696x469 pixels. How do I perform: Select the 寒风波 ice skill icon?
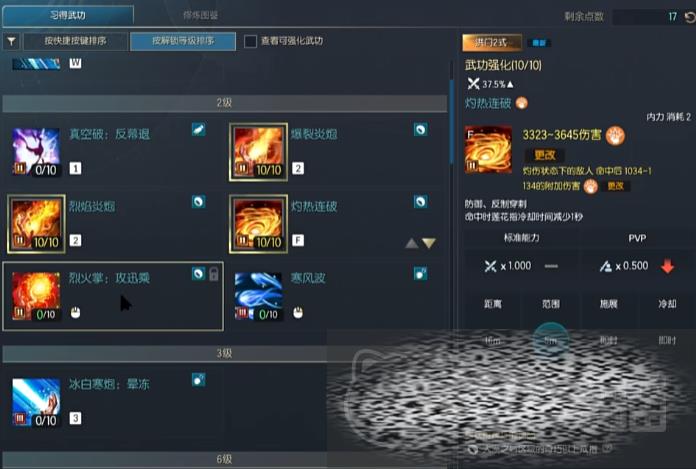point(258,296)
